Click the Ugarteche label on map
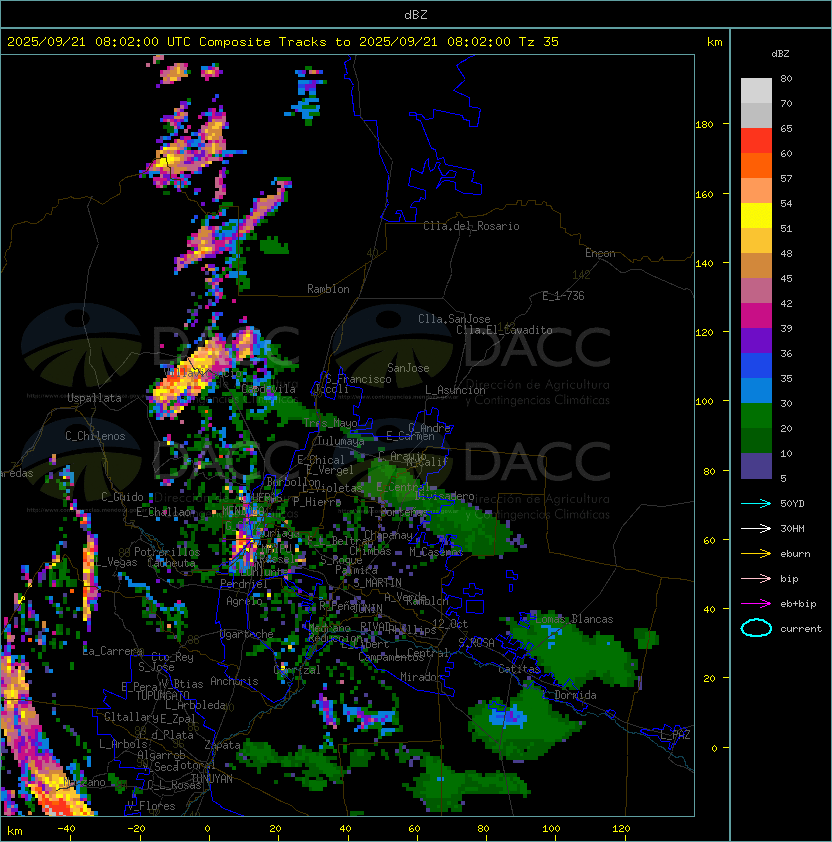The width and height of the screenshot is (832, 842). 247,634
